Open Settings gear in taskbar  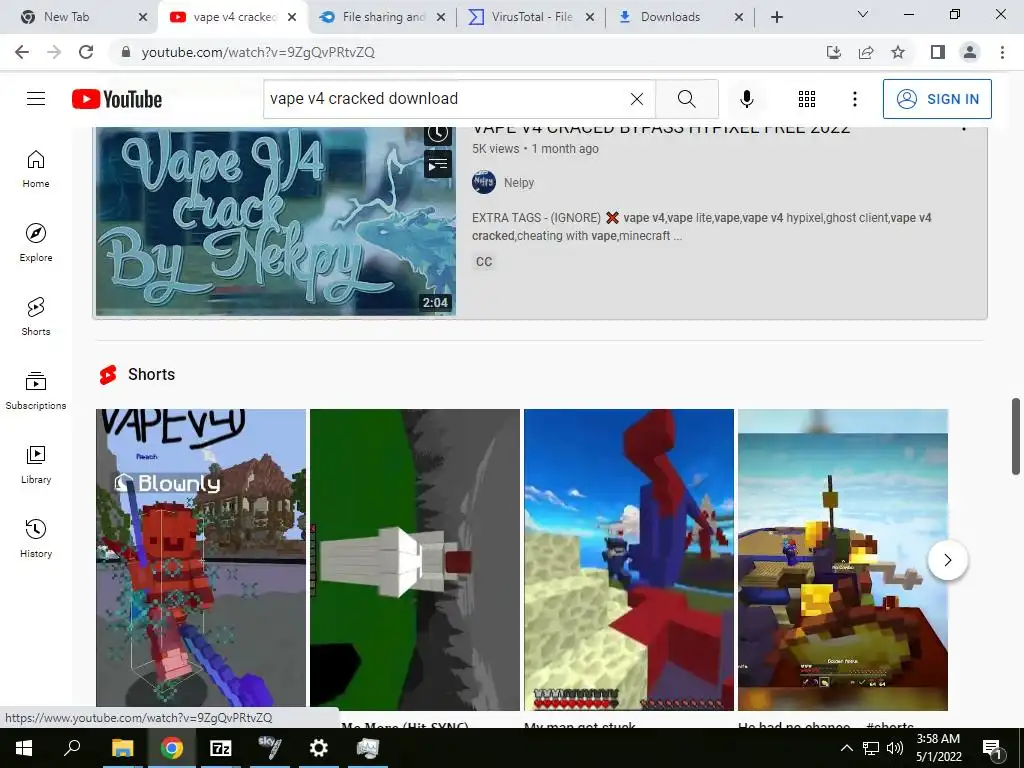coord(319,748)
